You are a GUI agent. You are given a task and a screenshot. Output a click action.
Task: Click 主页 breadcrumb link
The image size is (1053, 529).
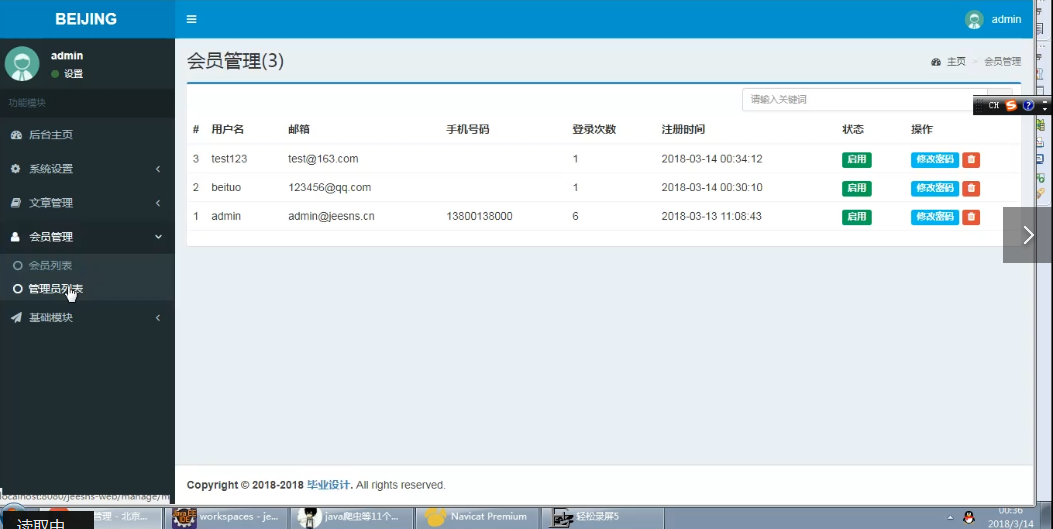click(956, 62)
